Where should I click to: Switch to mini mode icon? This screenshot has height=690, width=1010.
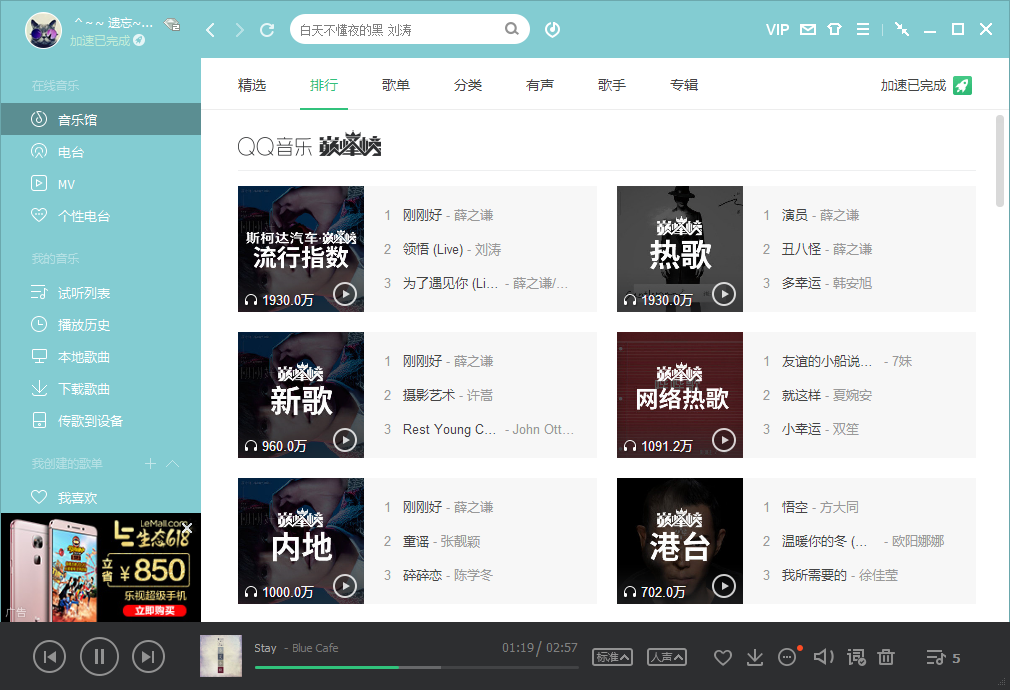[x=902, y=30]
